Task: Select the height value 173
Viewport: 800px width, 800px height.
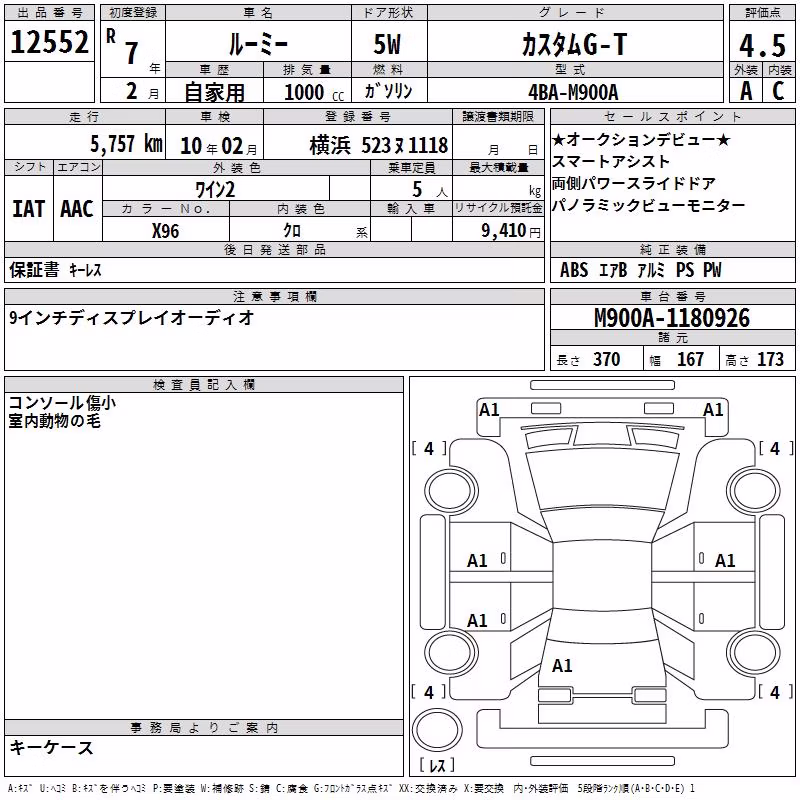Action: click(x=770, y=359)
